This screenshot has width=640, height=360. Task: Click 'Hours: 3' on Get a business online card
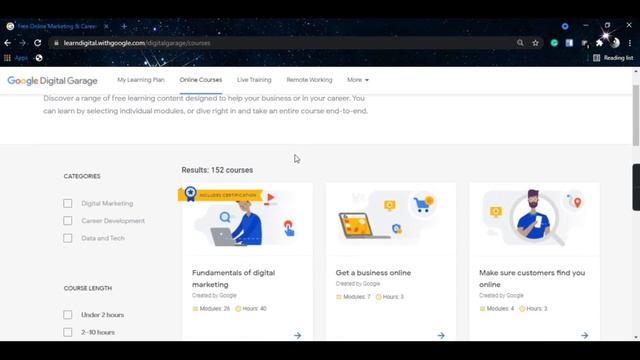click(389, 297)
